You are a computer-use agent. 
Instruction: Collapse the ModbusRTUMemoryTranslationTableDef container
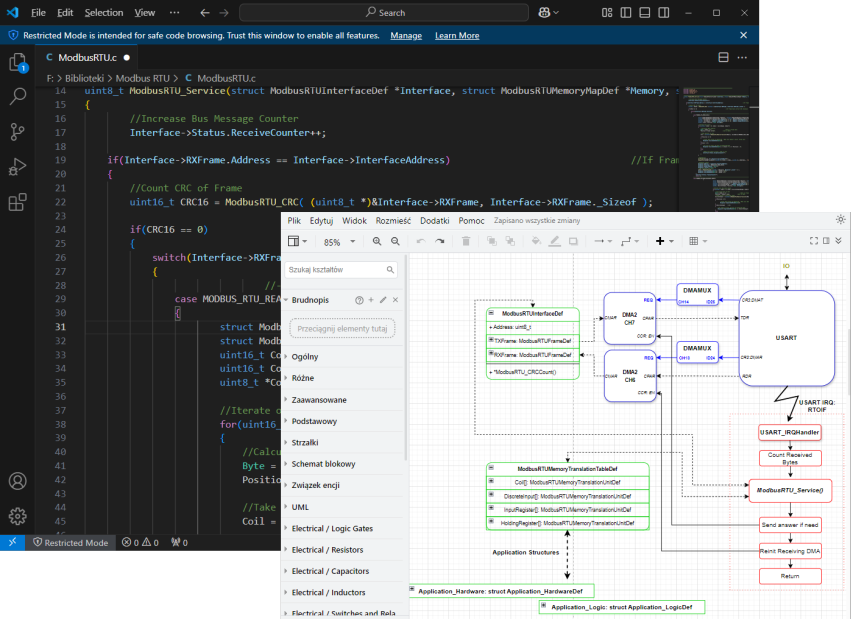pyautogui.click(x=492, y=468)
